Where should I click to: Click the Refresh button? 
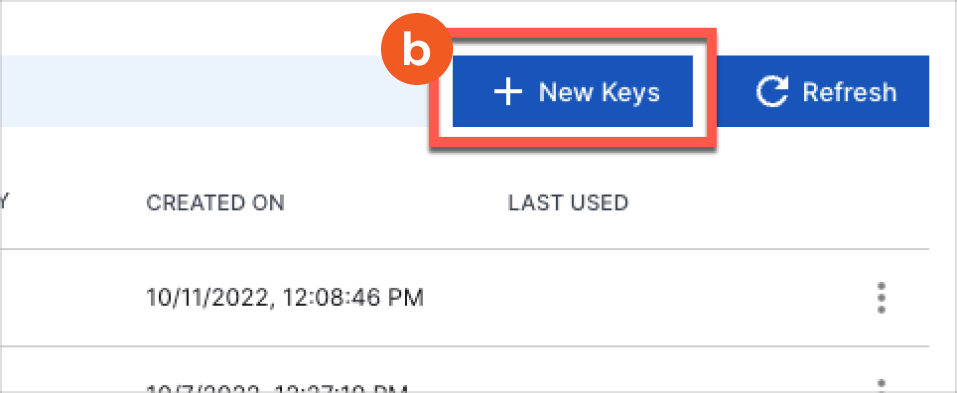823,92
